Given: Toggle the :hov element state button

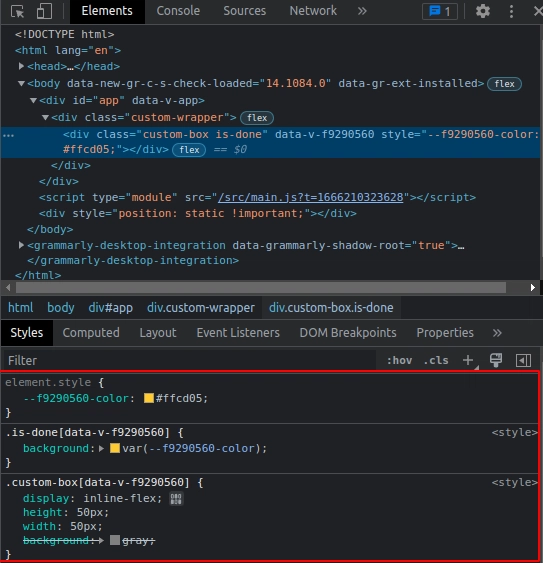Looking at the screenshot, I should (399, 360).
